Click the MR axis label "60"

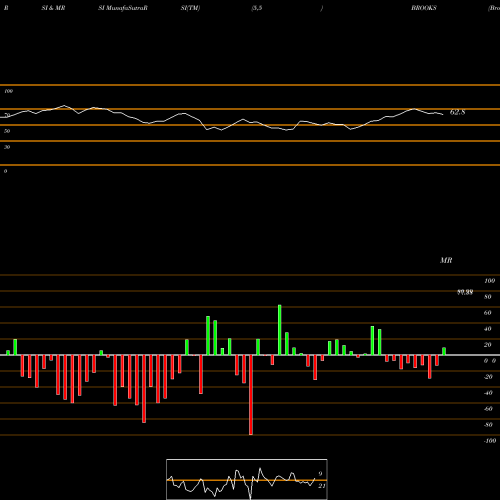coord(488,313)
